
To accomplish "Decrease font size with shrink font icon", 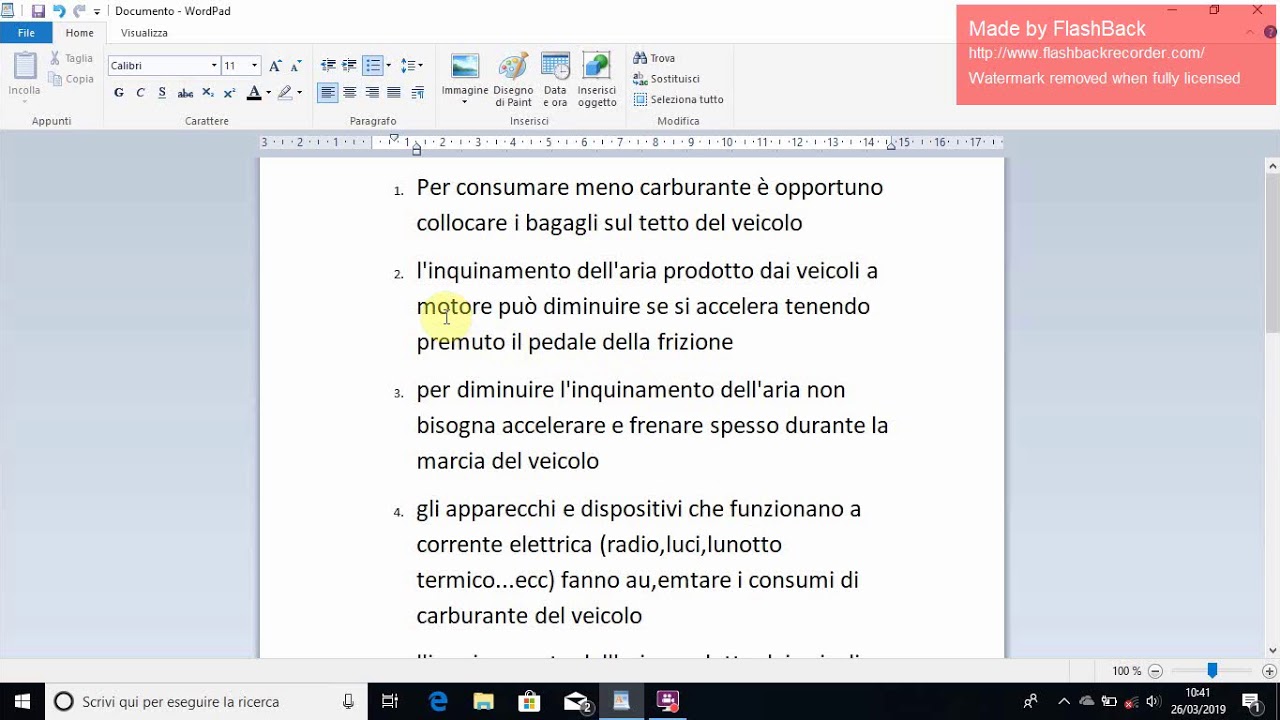I will pyautogui.click(x=295, y=66).
